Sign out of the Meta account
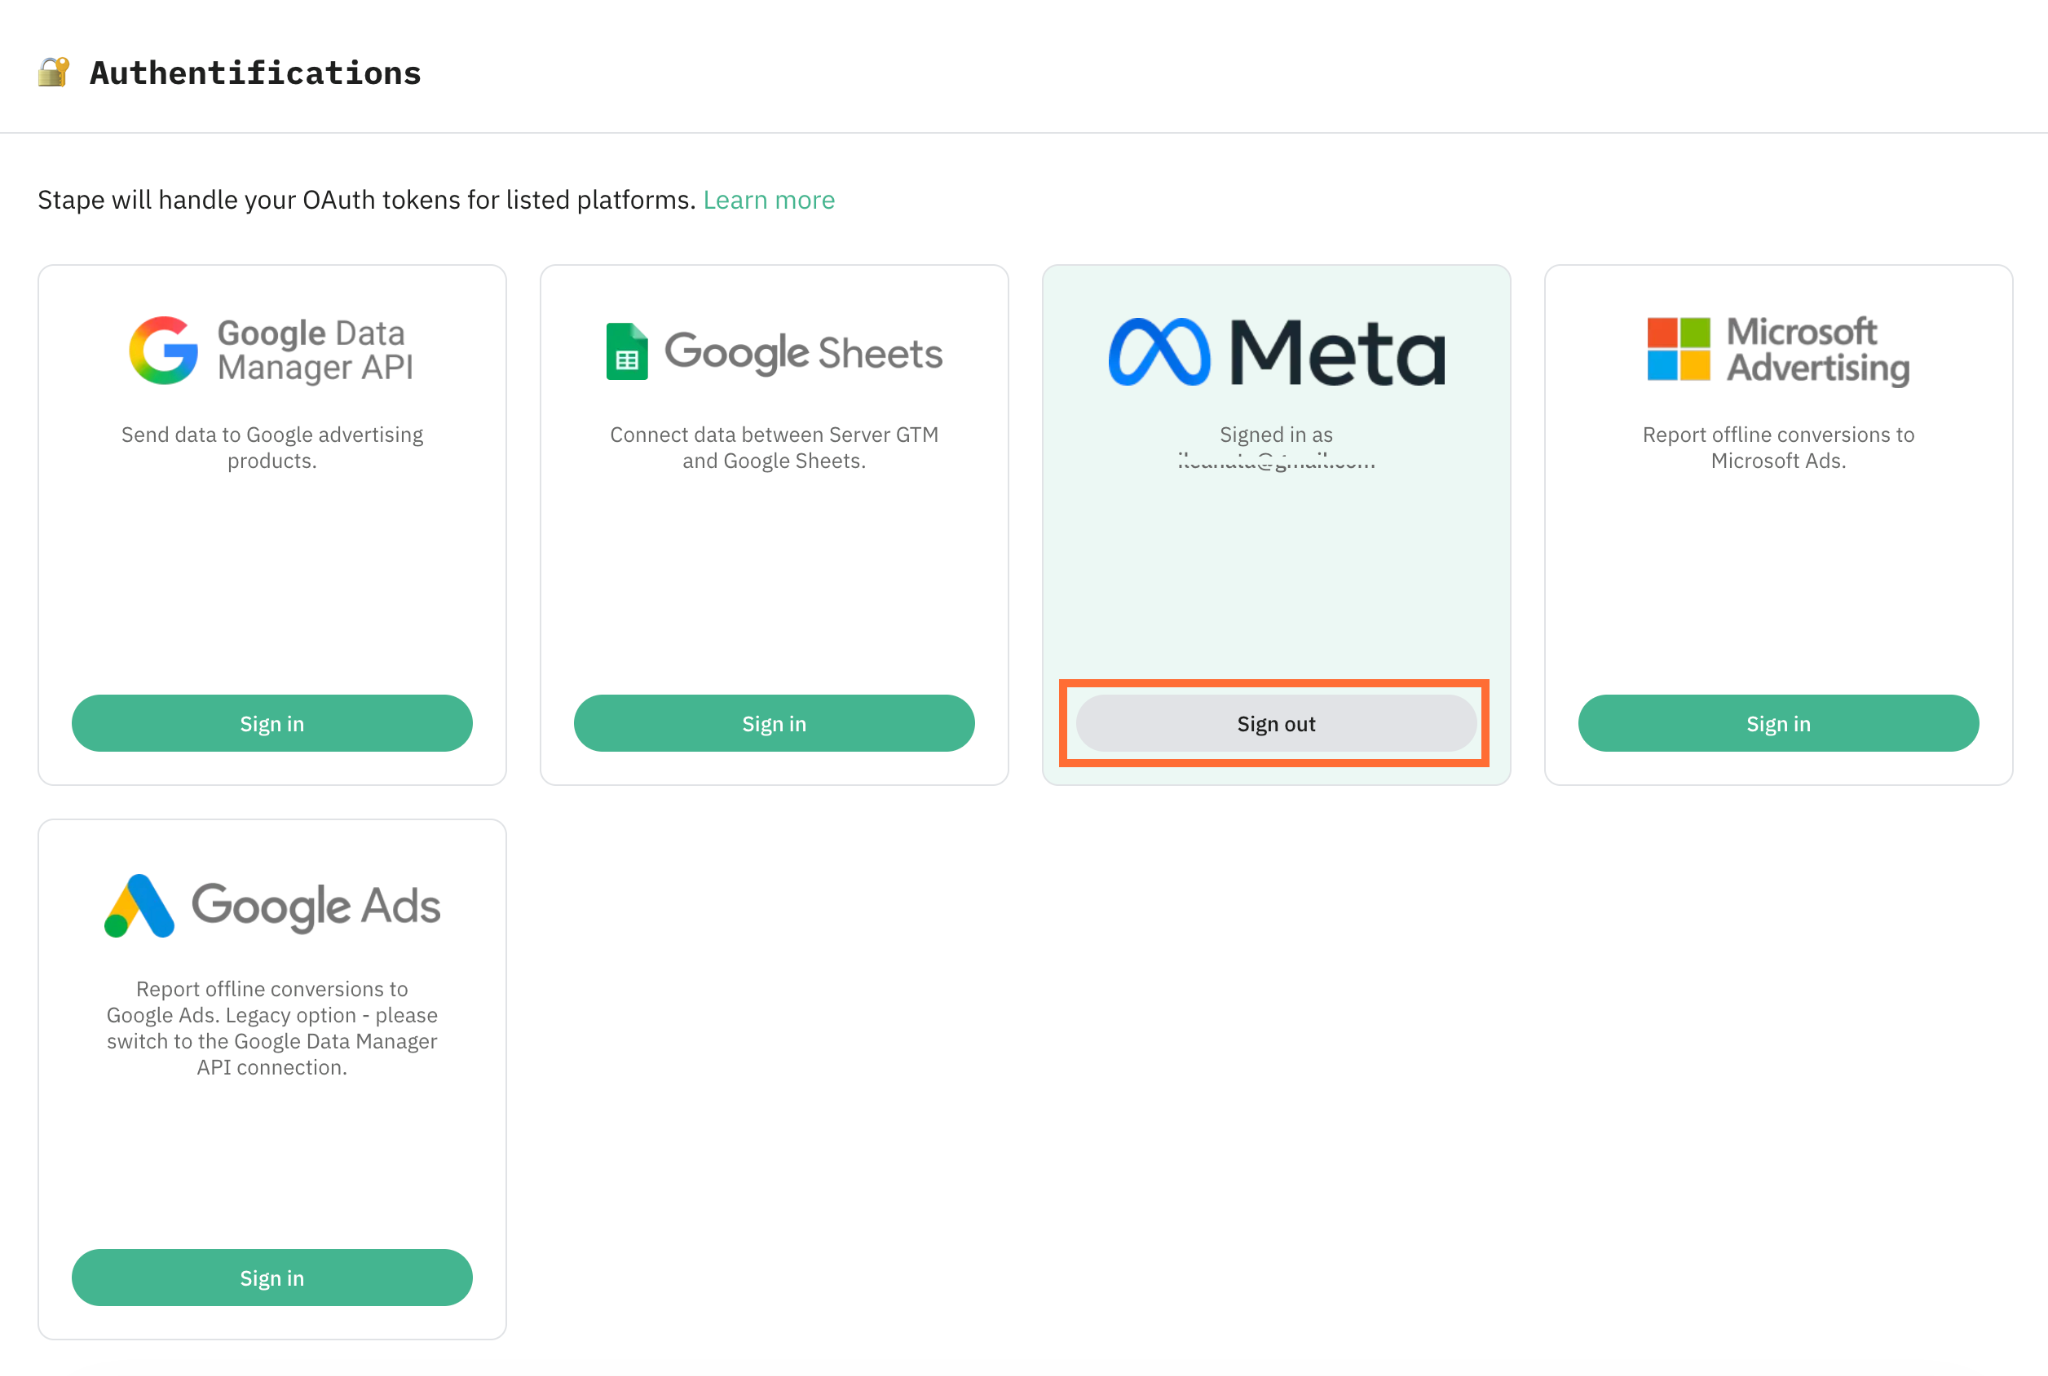This screenshot has height=1376, width=2048. tap(1276, 723)
